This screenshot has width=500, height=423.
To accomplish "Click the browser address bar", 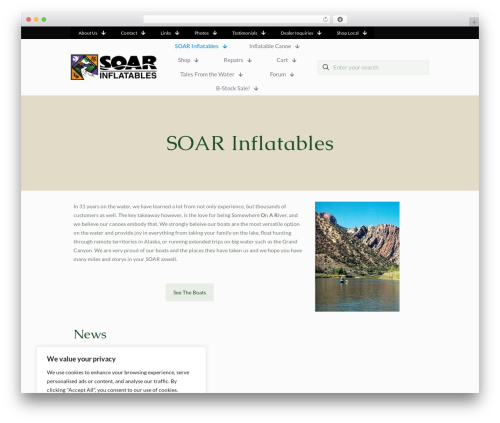I will [x=237, y=19].
